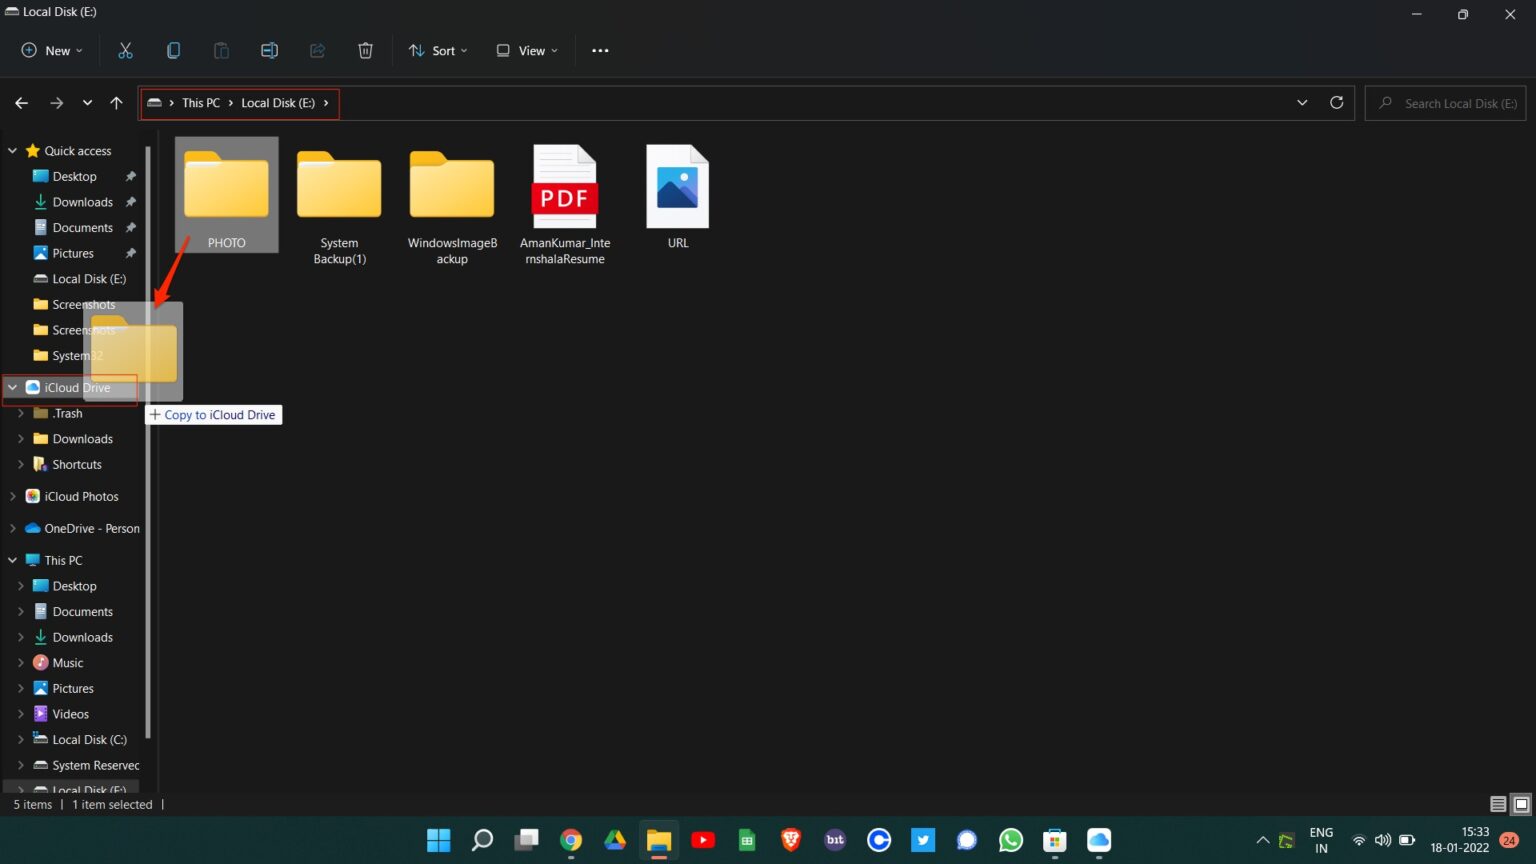Open the View dropdown
1536x864 pixels.
(525, 50)
